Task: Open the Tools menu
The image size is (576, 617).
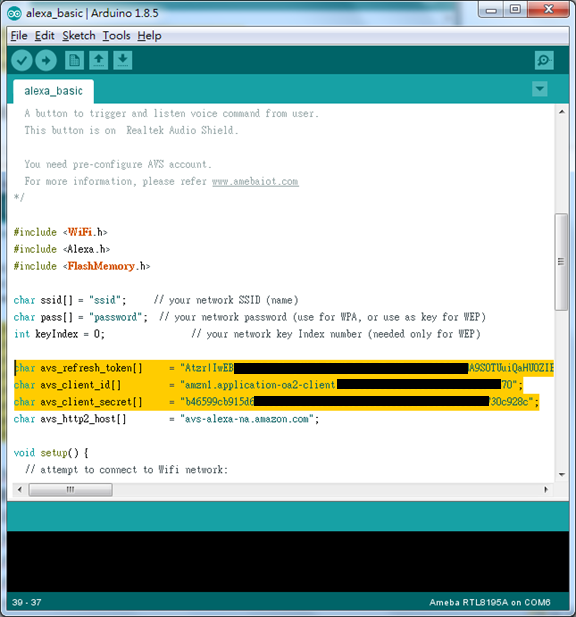Action: pos(116,36)
